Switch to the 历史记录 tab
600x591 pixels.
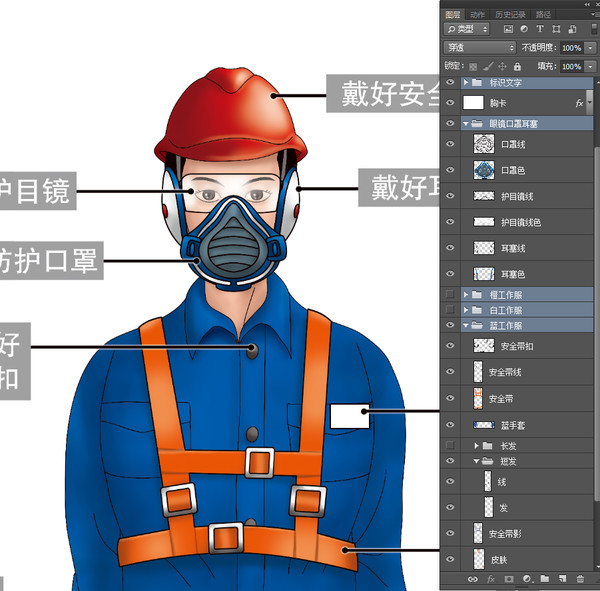tap(510, 15)
